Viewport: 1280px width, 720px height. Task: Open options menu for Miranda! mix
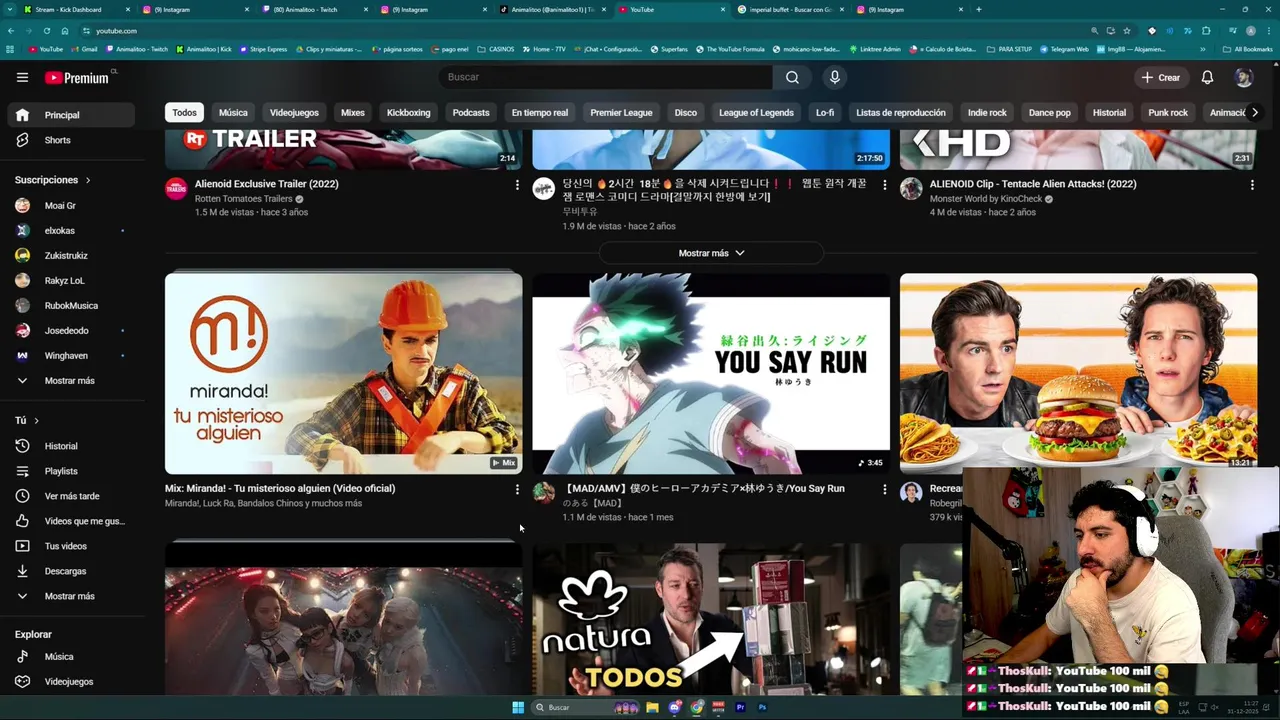[517, 489]
